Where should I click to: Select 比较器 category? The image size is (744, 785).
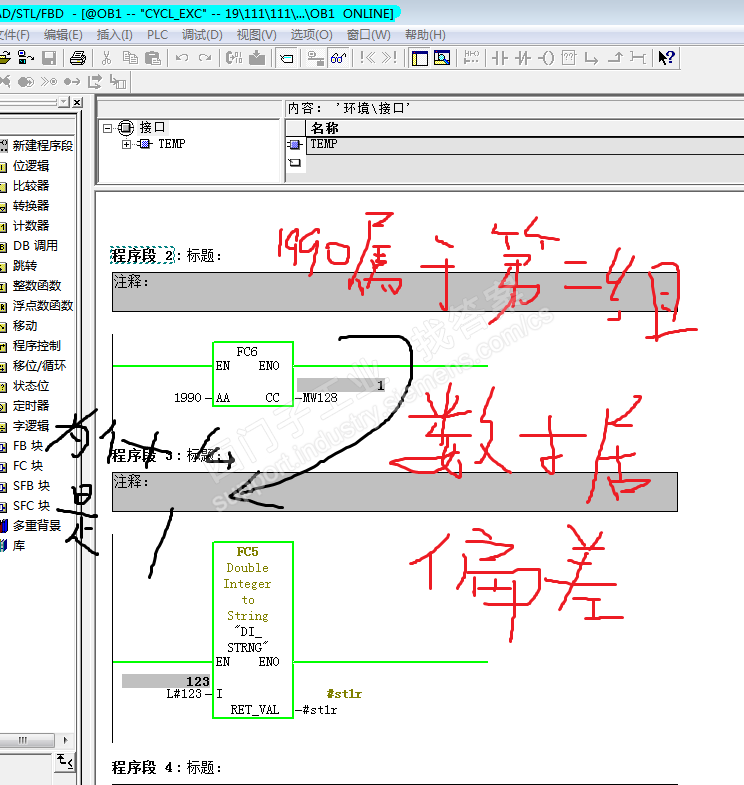coord(31,186)
